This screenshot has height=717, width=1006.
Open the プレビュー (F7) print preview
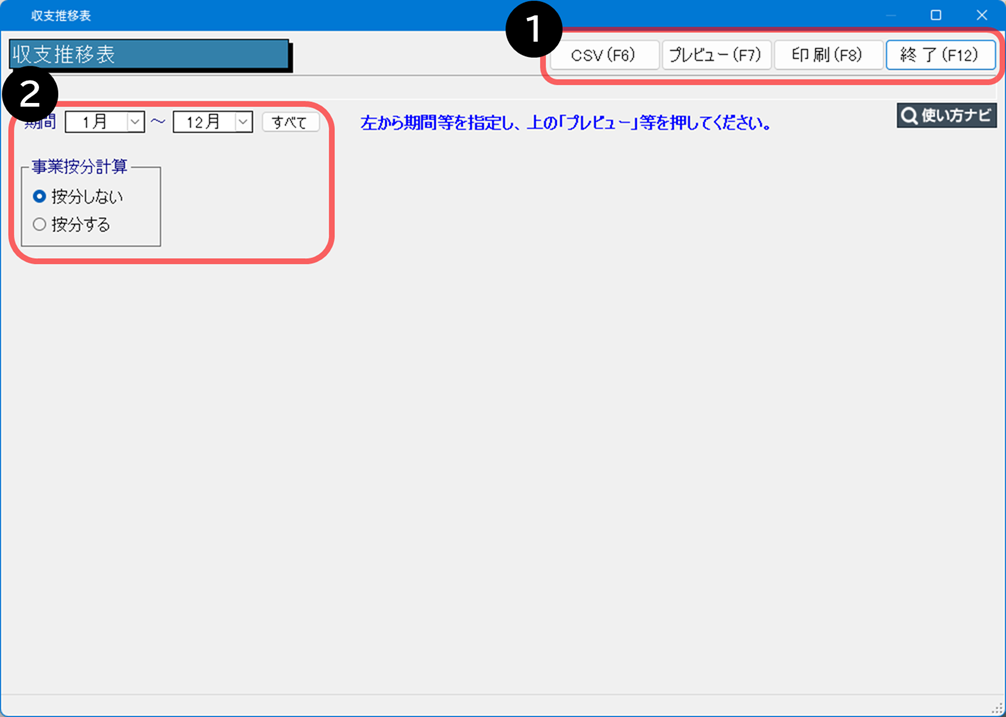click(716, 55)
